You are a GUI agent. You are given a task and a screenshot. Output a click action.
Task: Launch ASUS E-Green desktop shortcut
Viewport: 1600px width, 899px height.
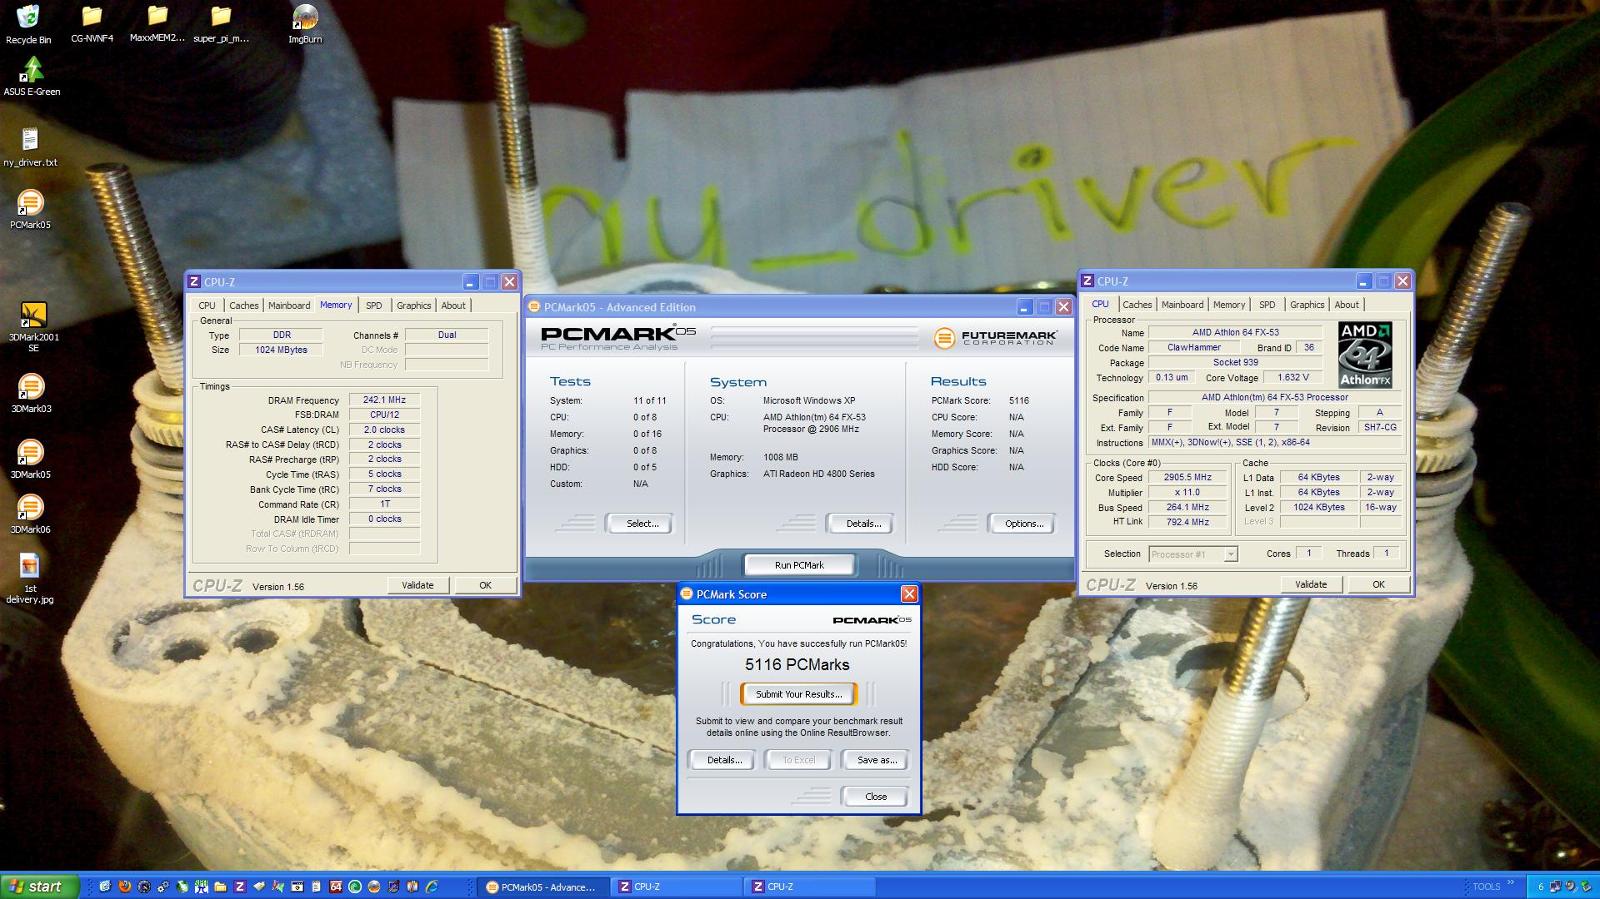coord(32,77)
